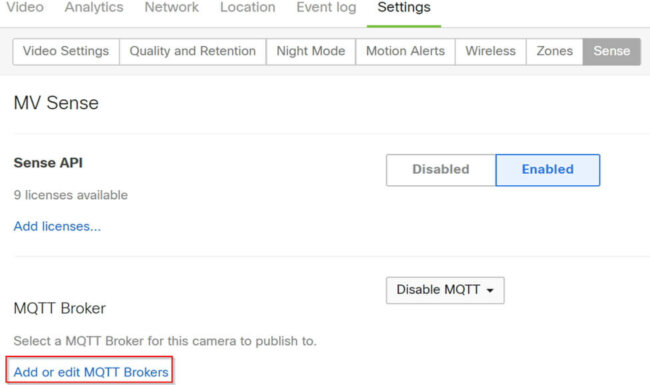Viewport: 650px width, 385px height.
Task: Open Add or edit MQTT Brokers
Action: click(x=91, y=372)
